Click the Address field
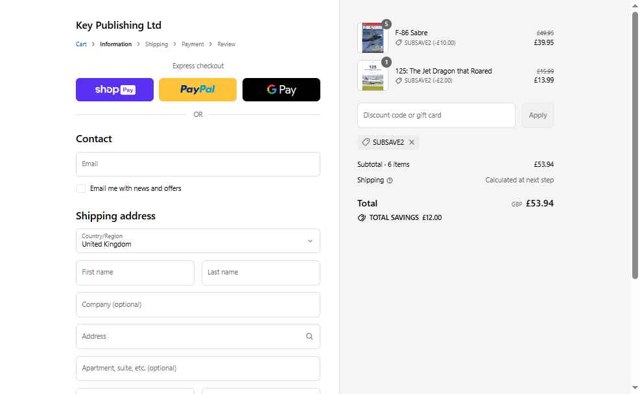 [198, 336]
